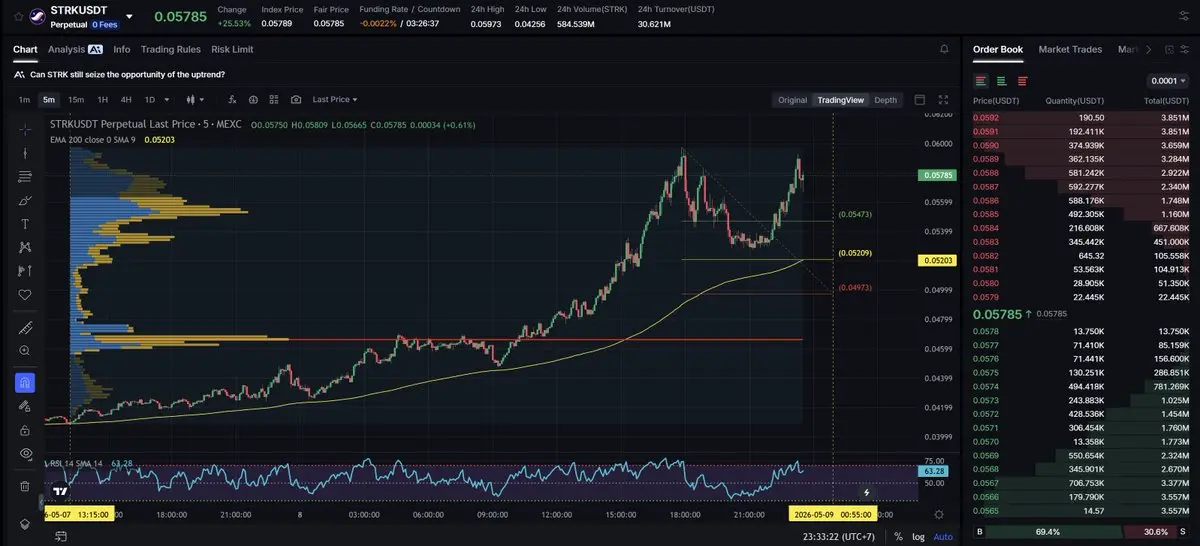1200x546 pixels.
Task: Open the Last Price dropdown
Action: [335, 100]
